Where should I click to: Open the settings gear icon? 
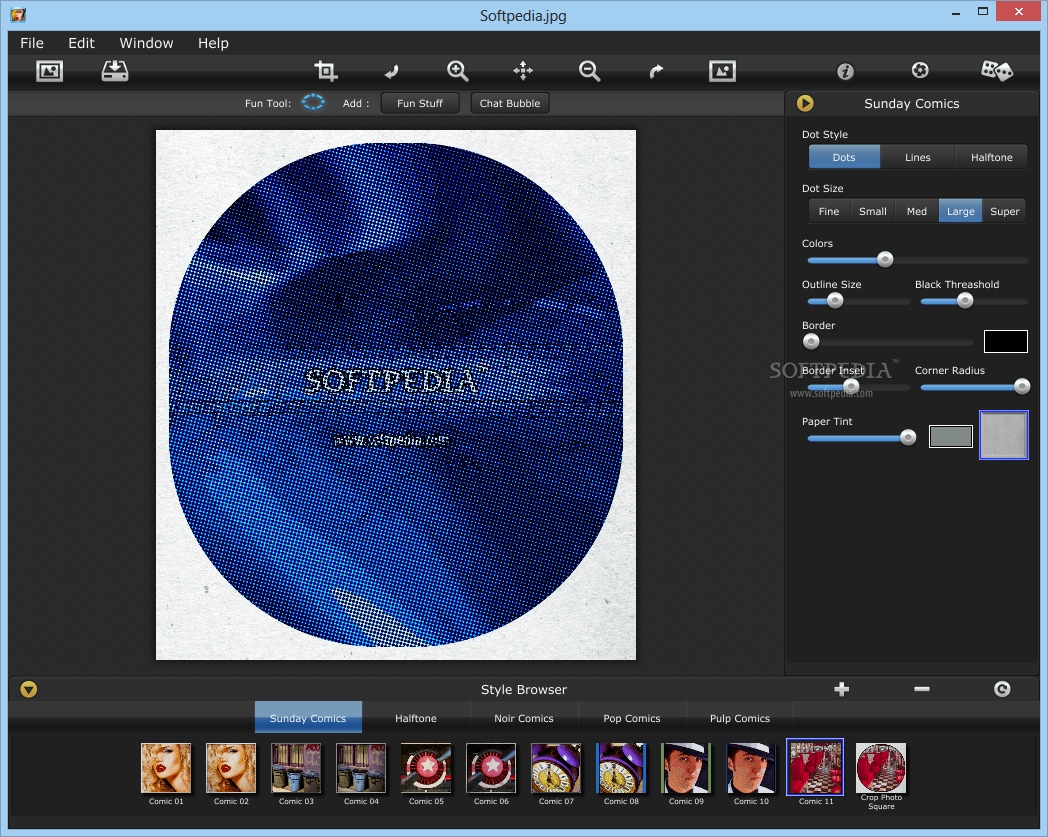tap(920, 70)
